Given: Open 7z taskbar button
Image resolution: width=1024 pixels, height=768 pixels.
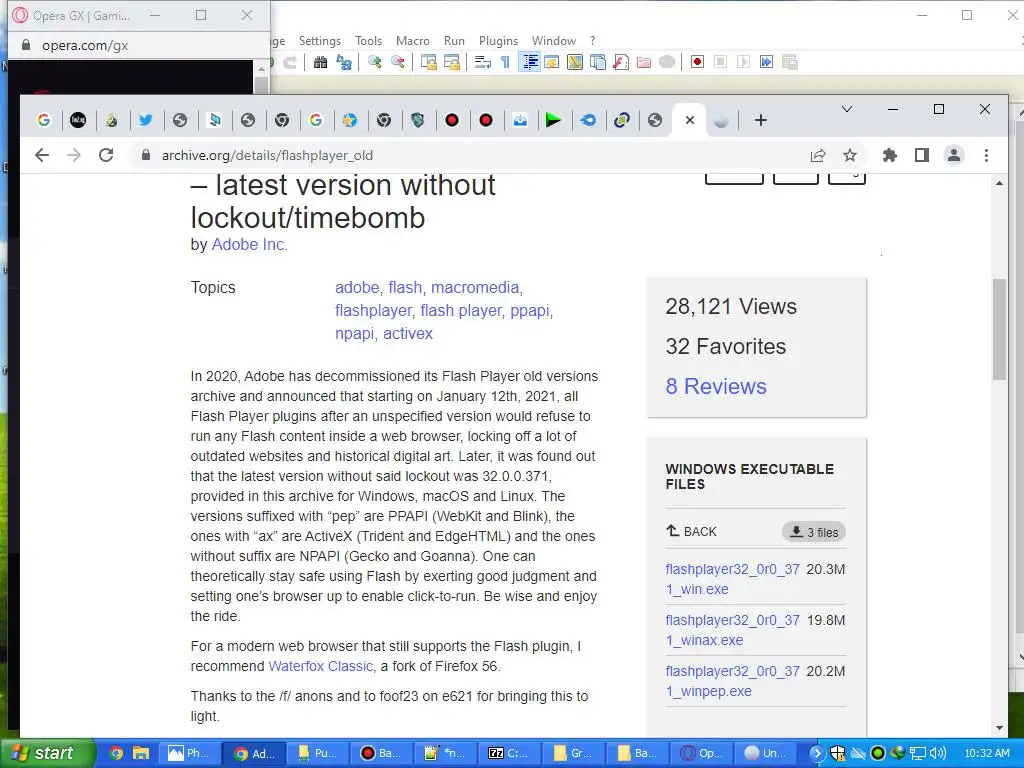Looking at the screenshot, I should pyautogui.click(x=509, y=753).
